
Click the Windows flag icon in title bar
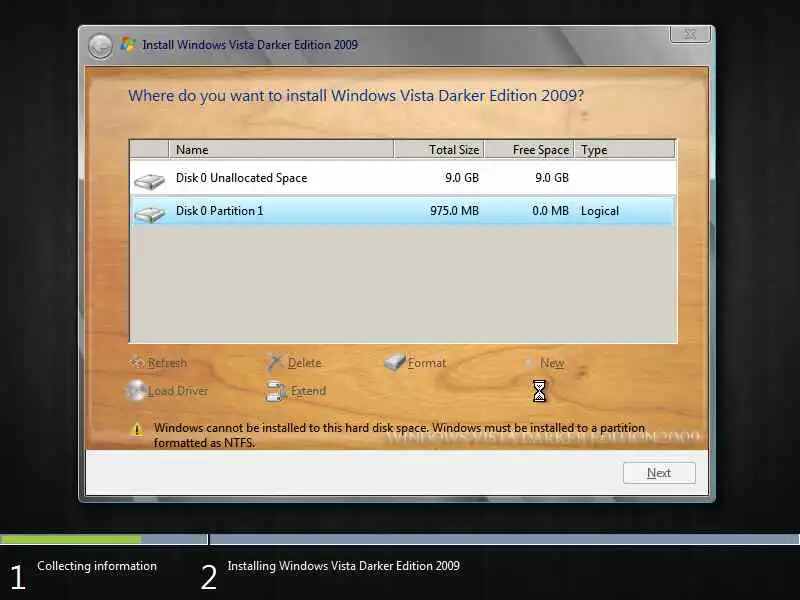127,44
